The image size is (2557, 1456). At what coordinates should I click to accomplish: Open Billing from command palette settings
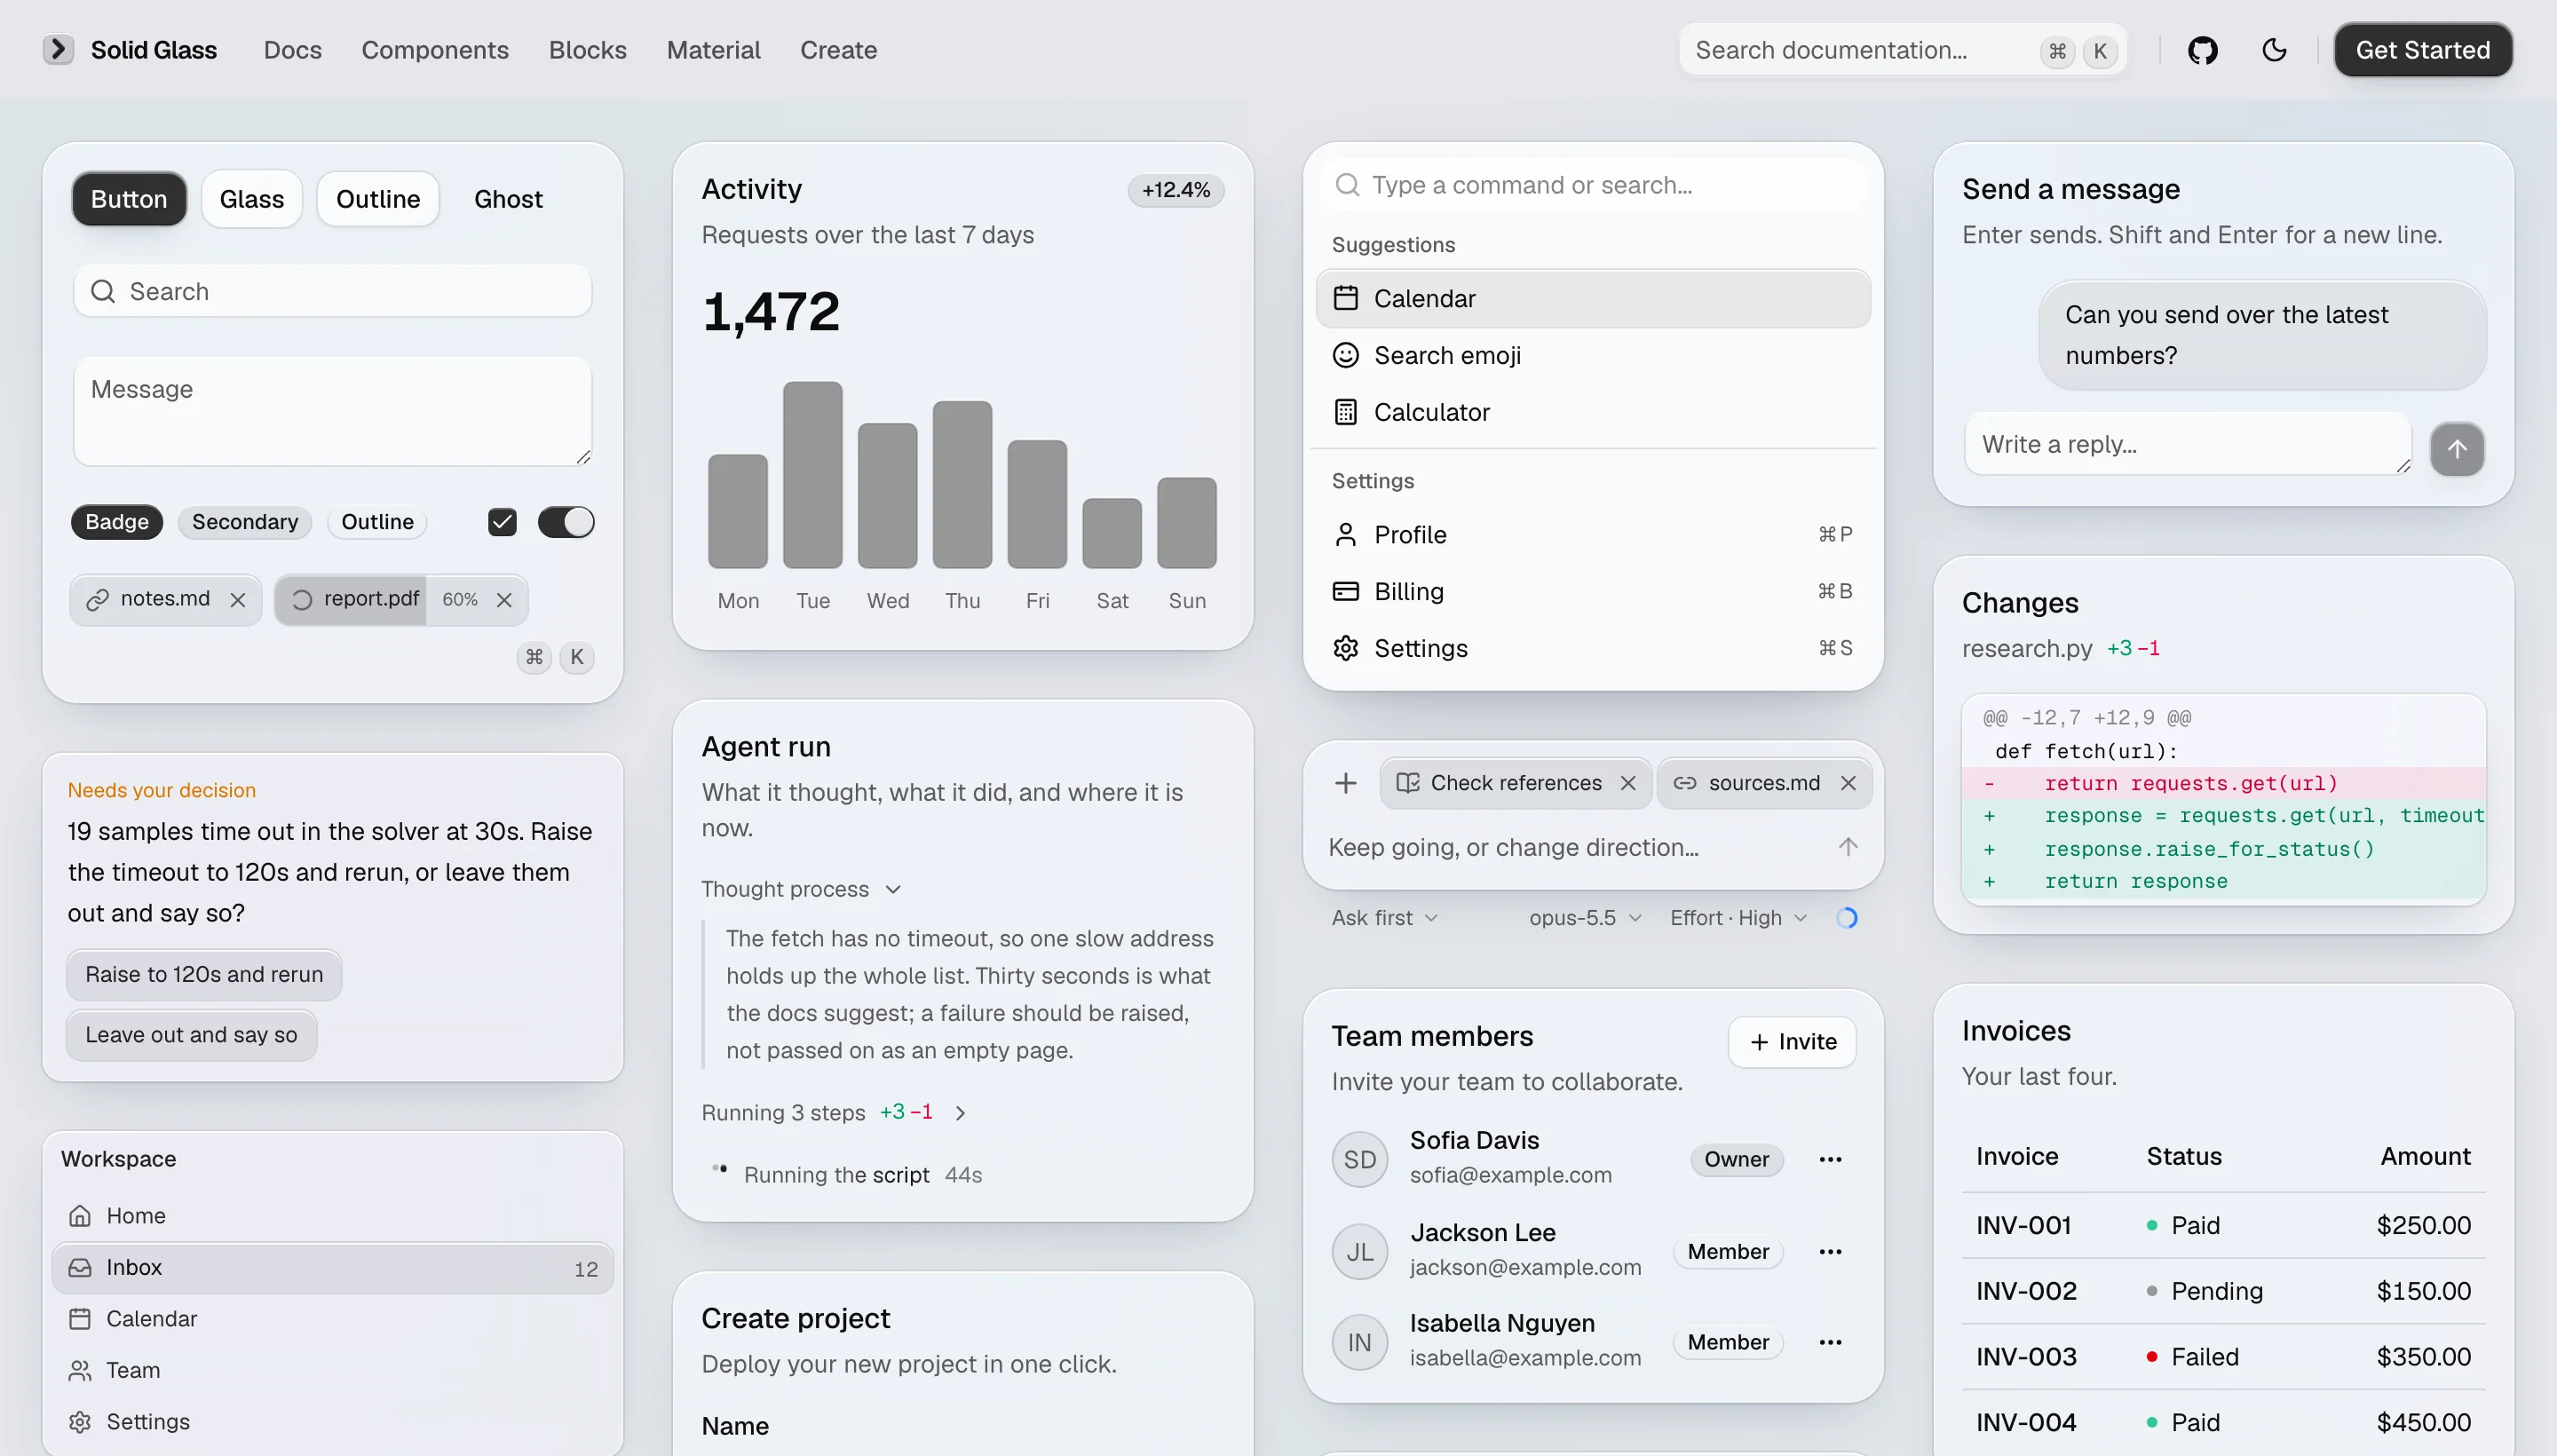[x=1593, y=591]
